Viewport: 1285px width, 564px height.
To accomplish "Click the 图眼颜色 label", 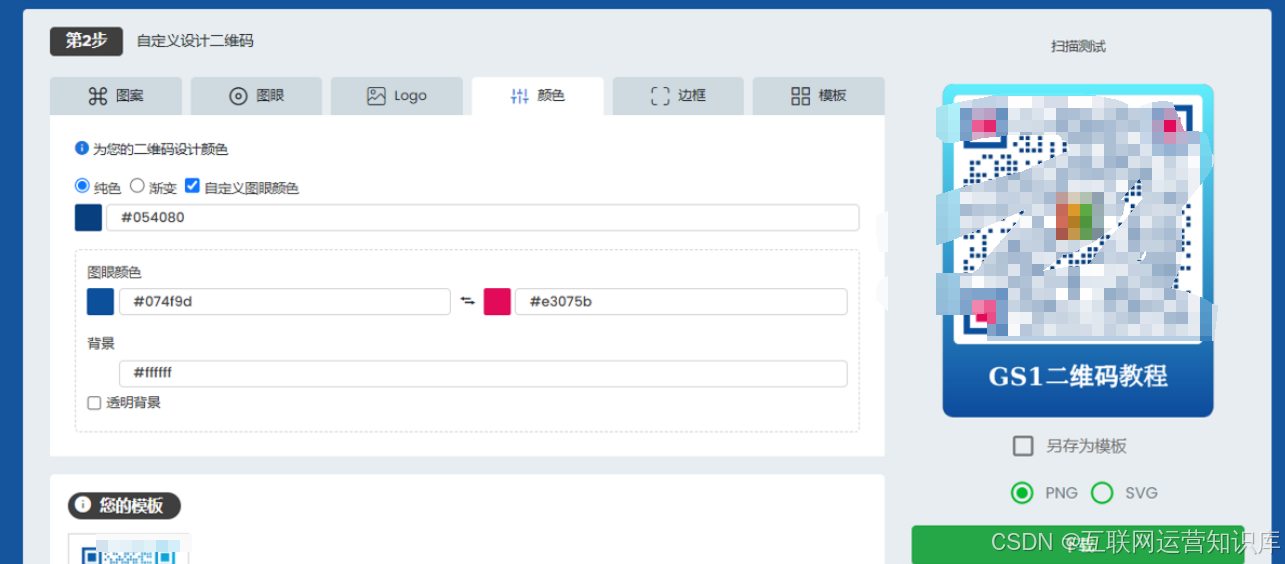I will [114, 272].
